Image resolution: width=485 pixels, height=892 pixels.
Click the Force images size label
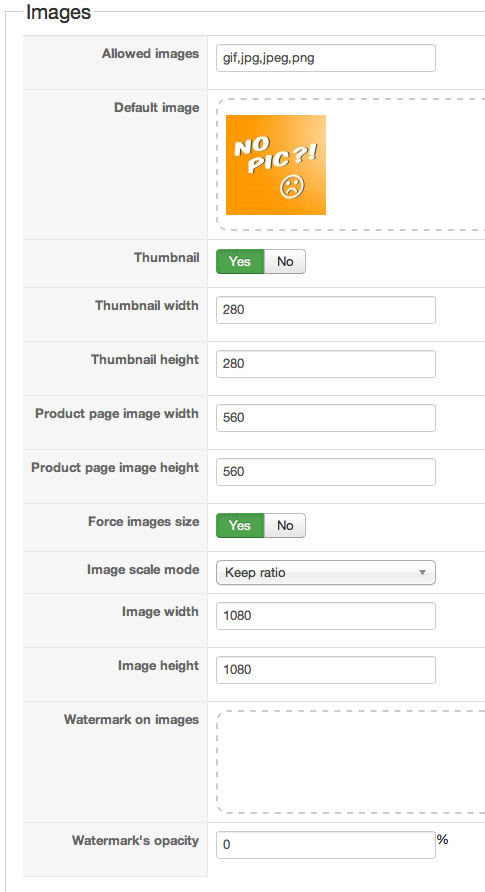click(144, 522)
